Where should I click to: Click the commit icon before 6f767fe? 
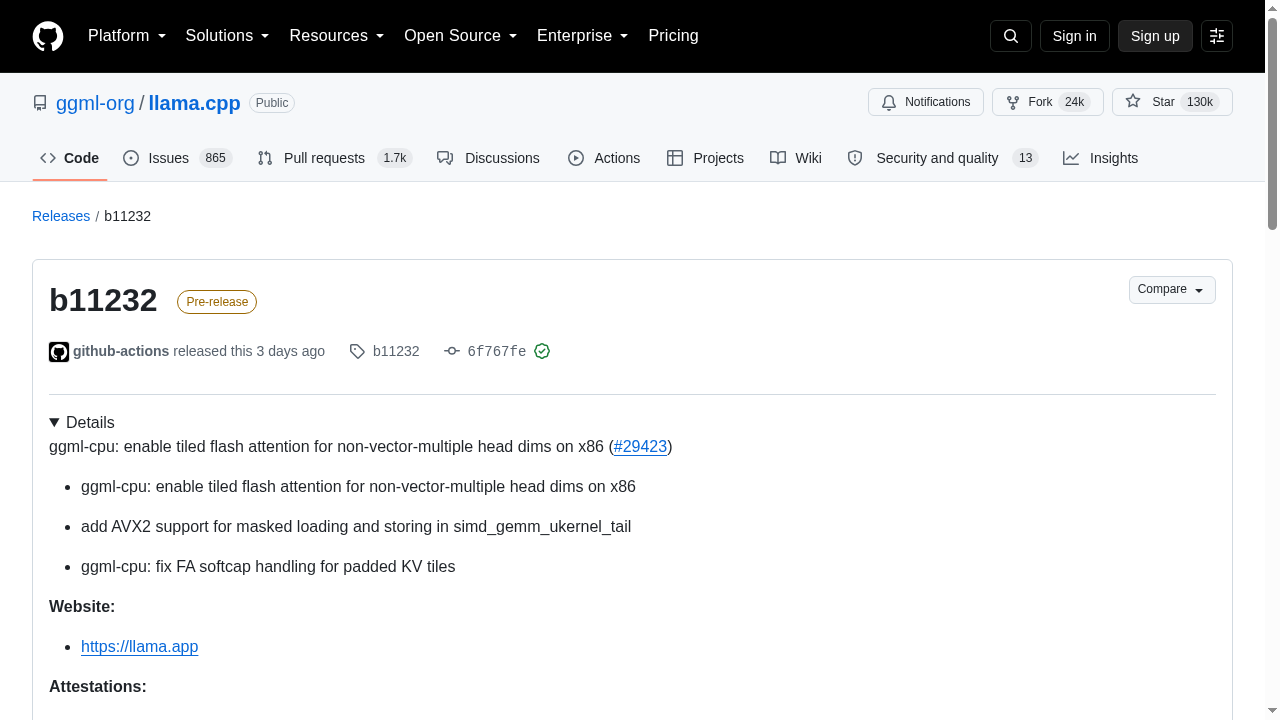click(452, 351)
